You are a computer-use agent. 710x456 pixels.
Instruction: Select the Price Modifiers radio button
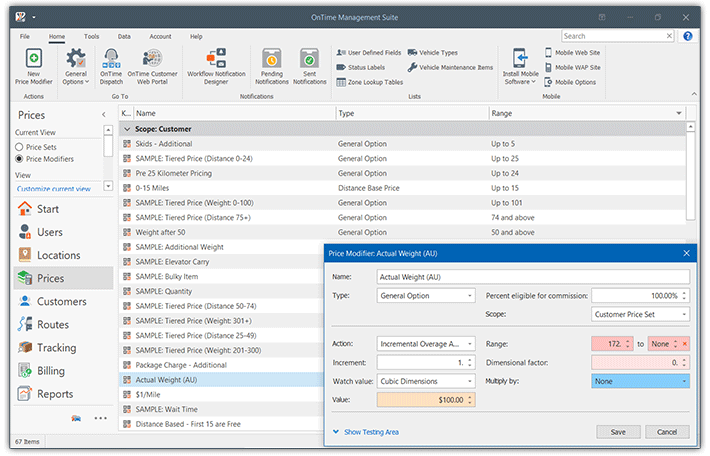(x=19, y=159)
